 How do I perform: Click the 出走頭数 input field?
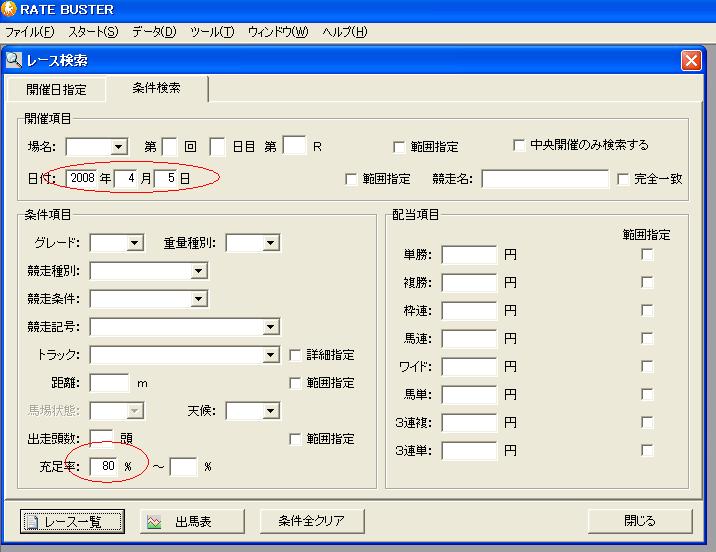[x=101, y=438]
